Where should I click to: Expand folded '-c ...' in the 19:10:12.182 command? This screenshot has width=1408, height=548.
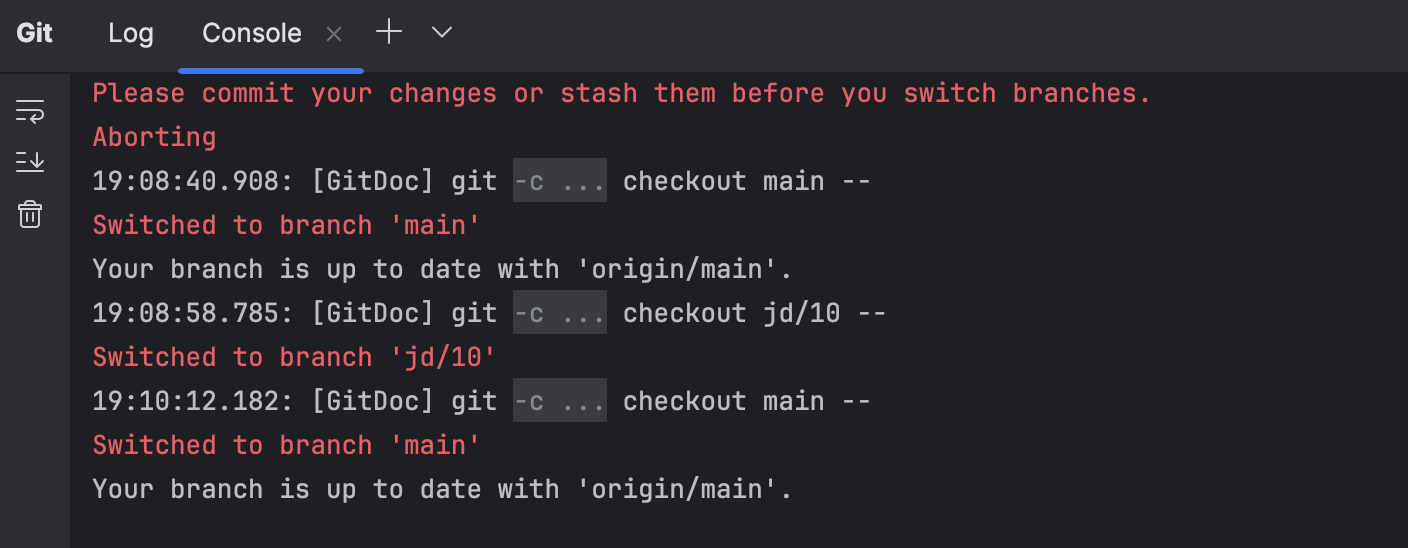(560, 401)
